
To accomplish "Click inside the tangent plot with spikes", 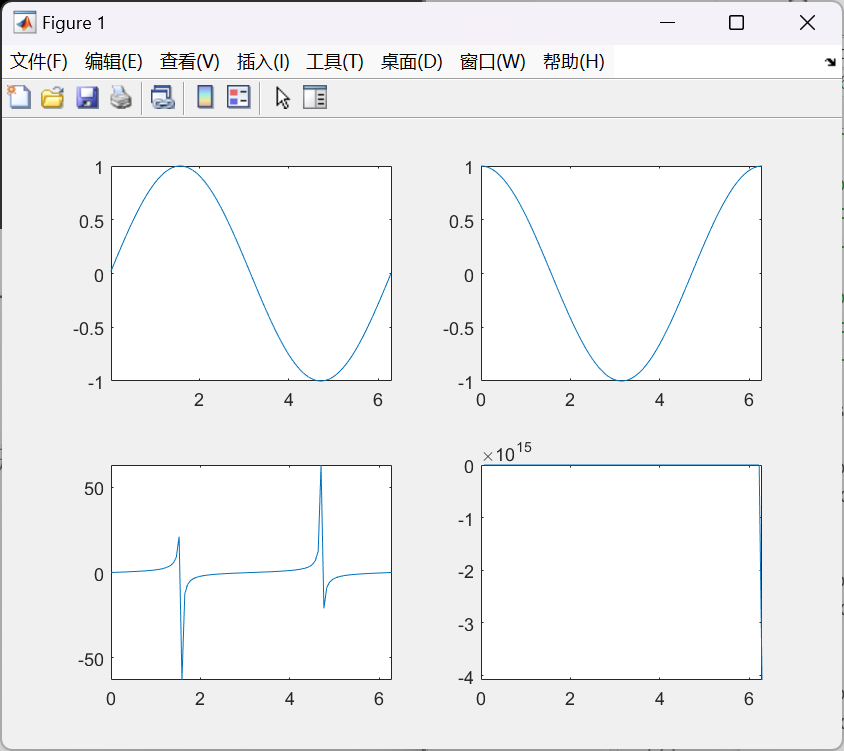I will tap(250, 600).
